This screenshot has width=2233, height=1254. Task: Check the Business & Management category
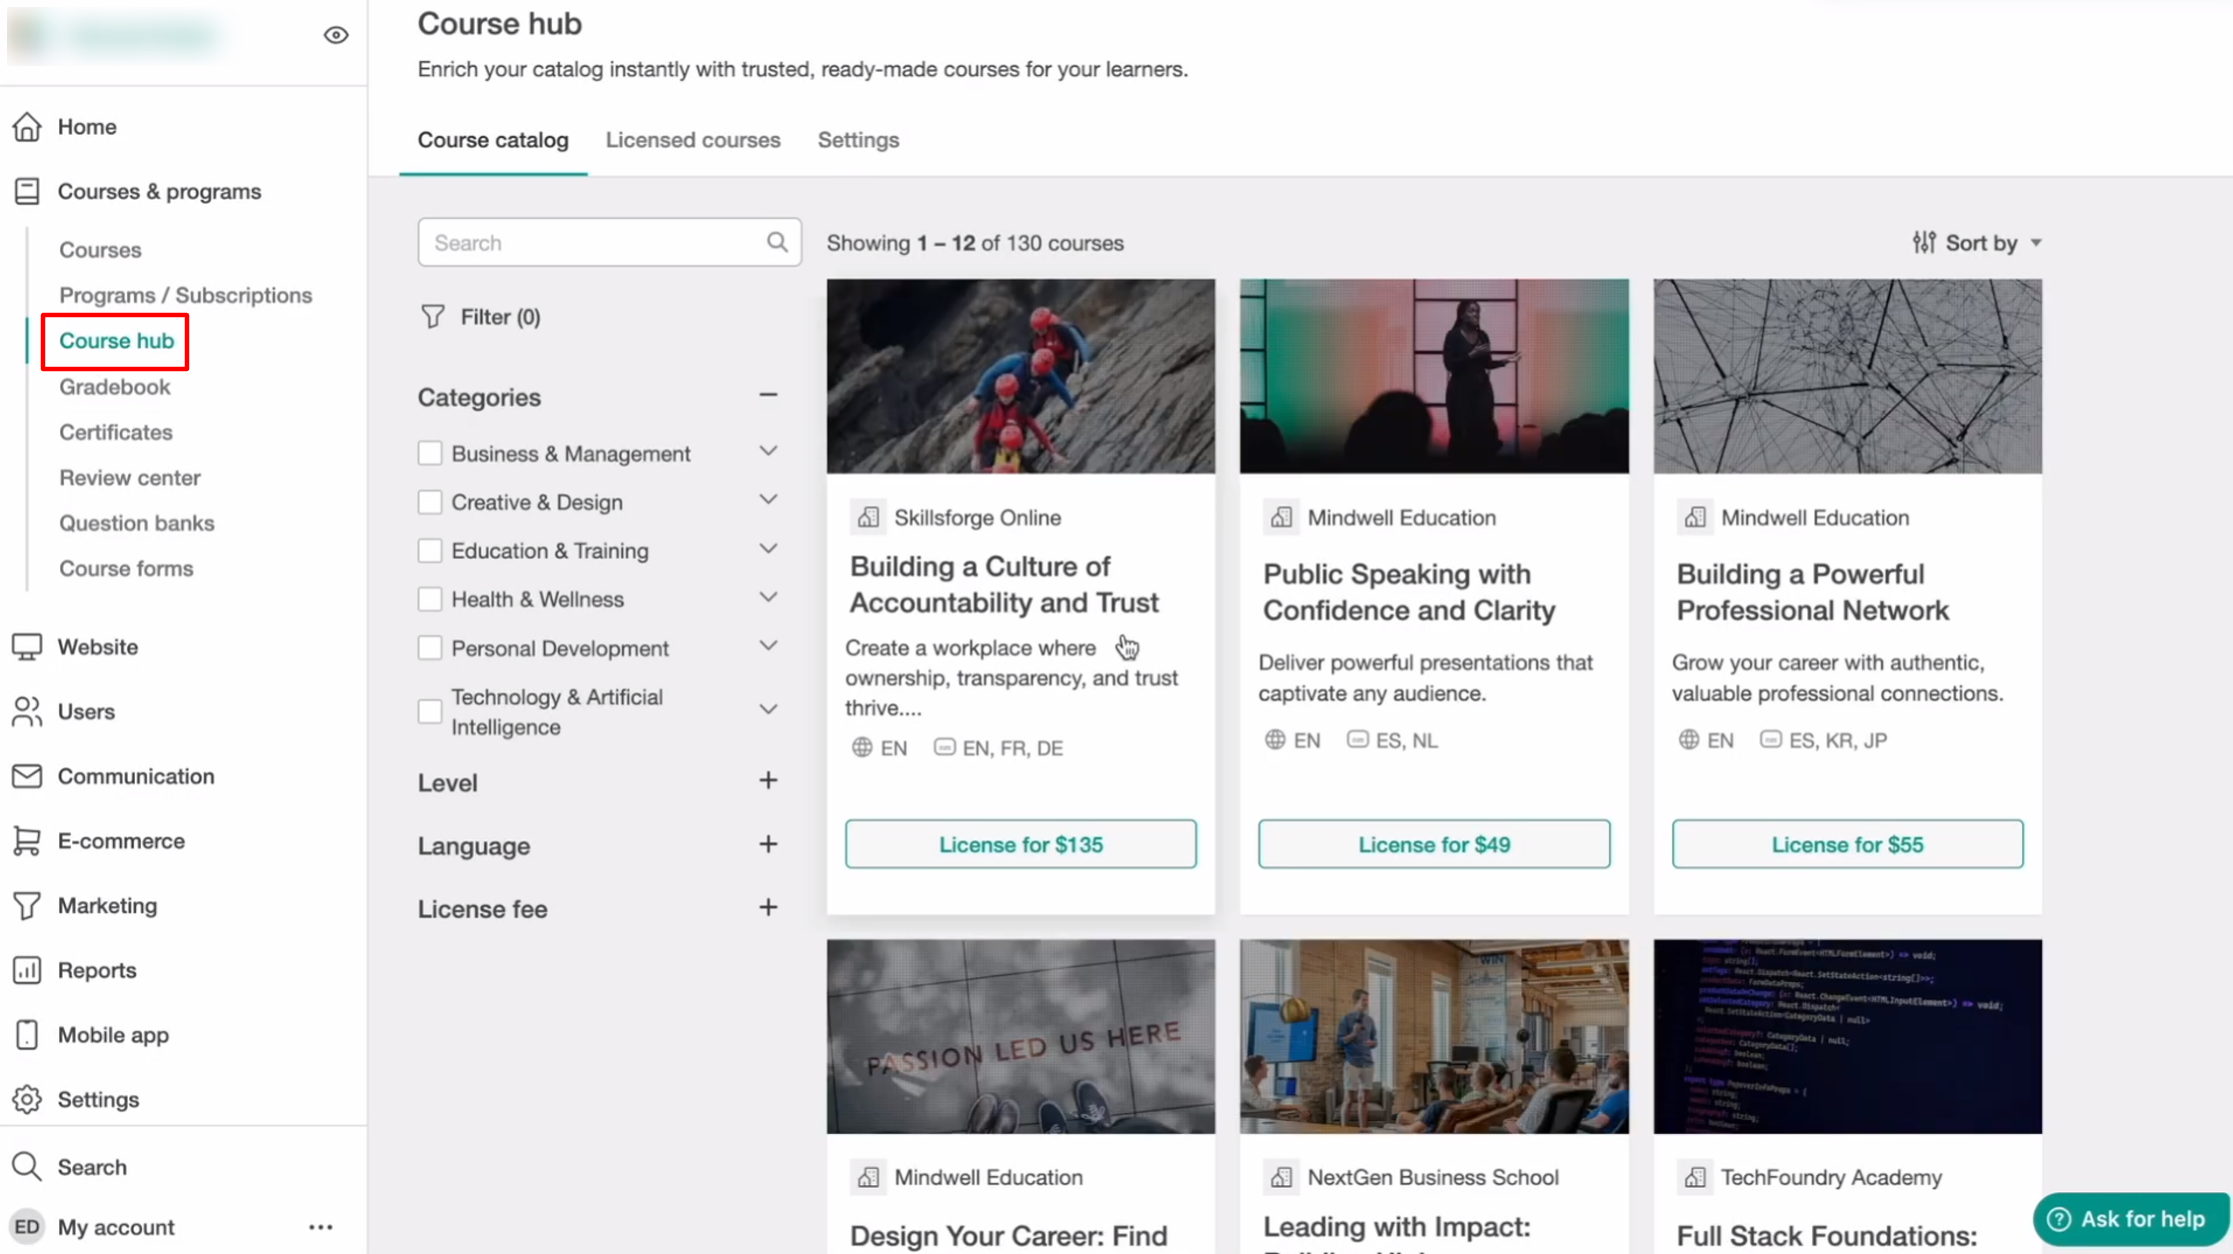tap(430, 453)
